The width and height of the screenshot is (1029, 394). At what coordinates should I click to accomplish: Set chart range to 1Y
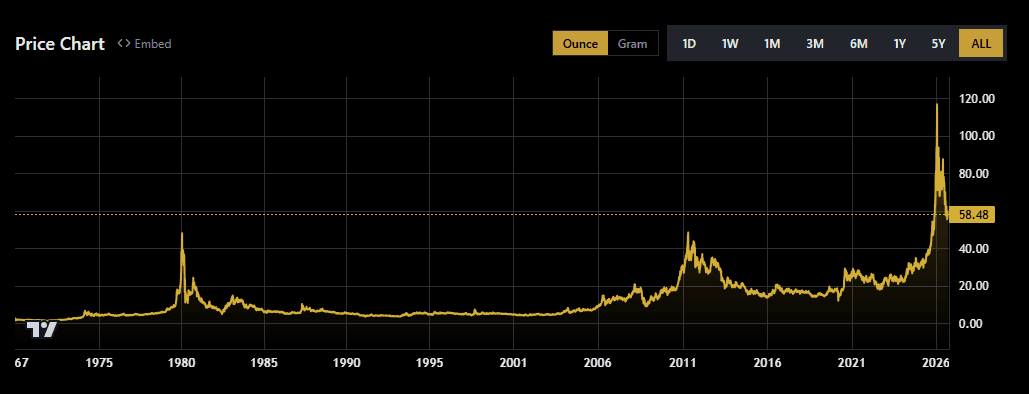point(899,44)
